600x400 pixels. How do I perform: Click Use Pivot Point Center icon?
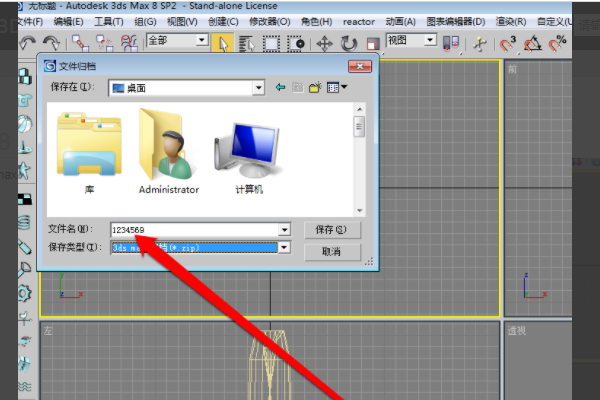[x=451, y=43]
